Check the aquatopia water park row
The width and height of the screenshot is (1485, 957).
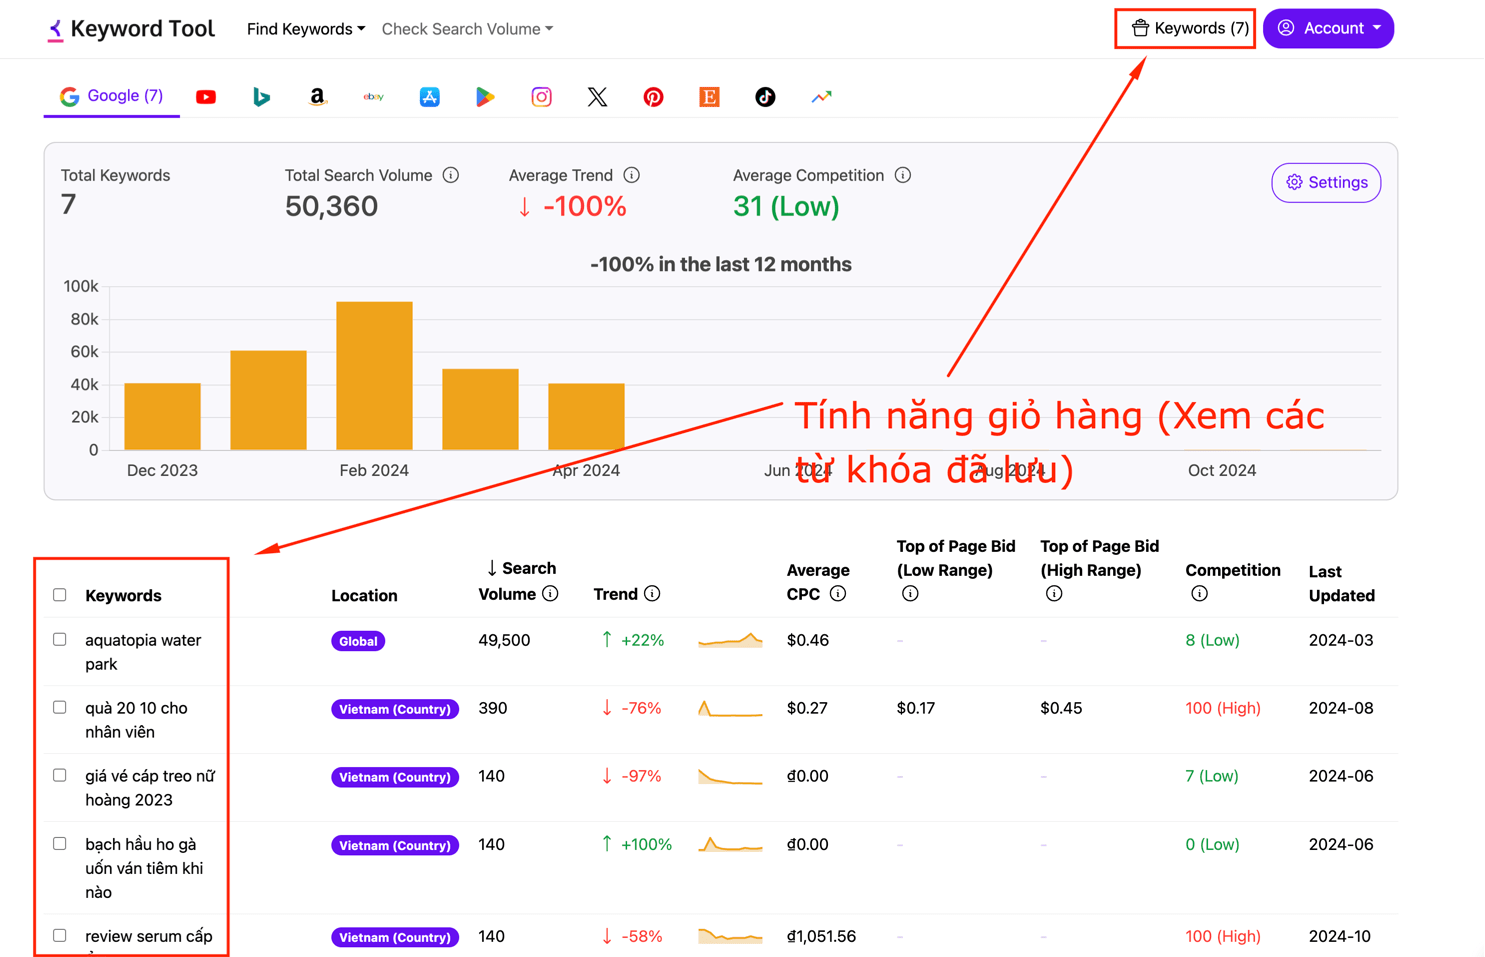[60, 639]
